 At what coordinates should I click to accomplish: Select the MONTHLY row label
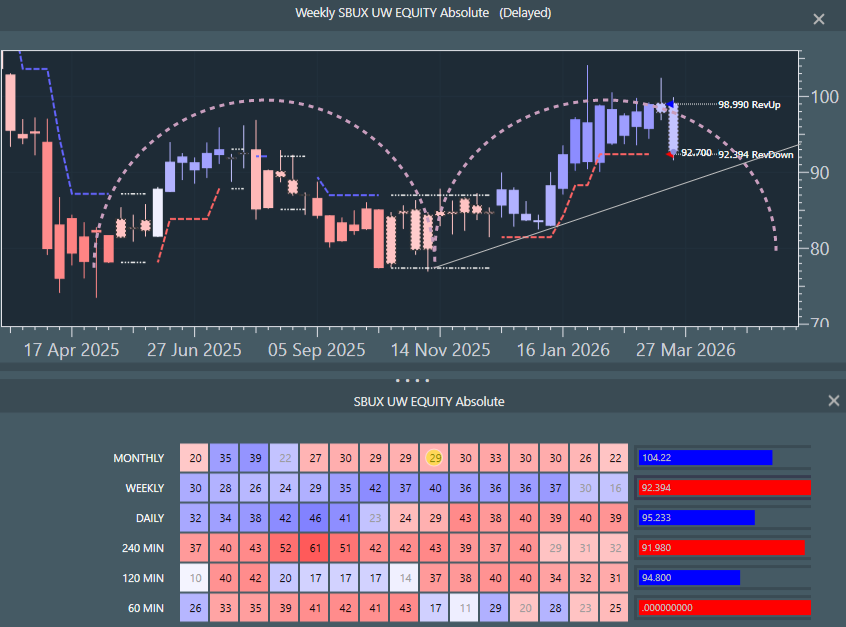point(139,458)
